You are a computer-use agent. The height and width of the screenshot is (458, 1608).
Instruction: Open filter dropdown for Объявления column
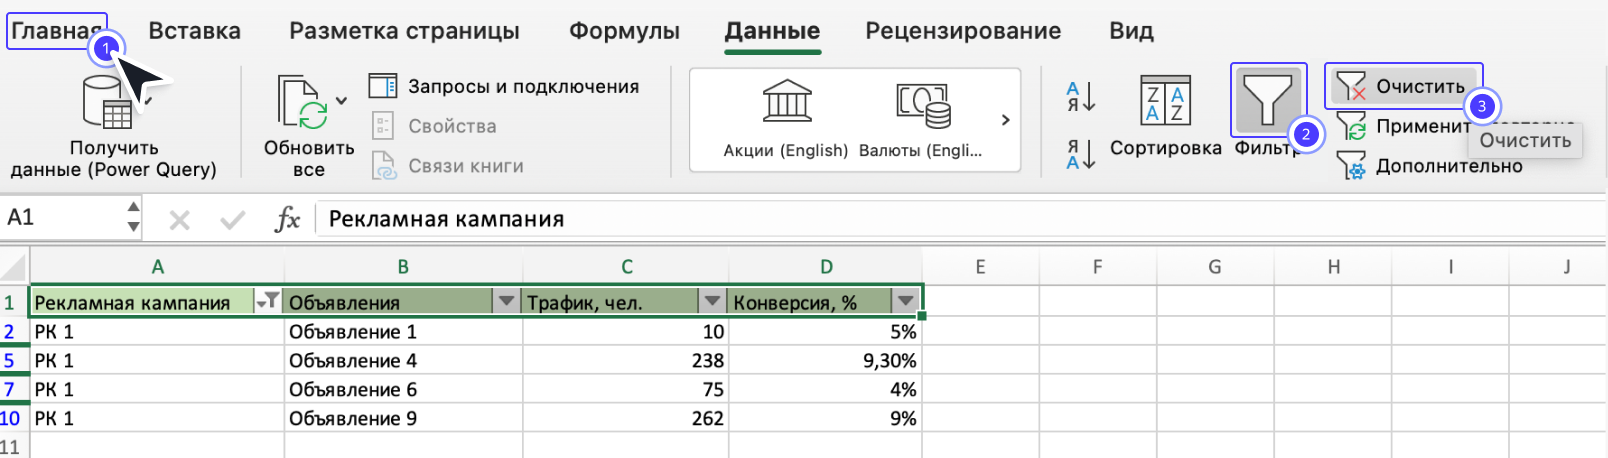[x=506, y=301]
